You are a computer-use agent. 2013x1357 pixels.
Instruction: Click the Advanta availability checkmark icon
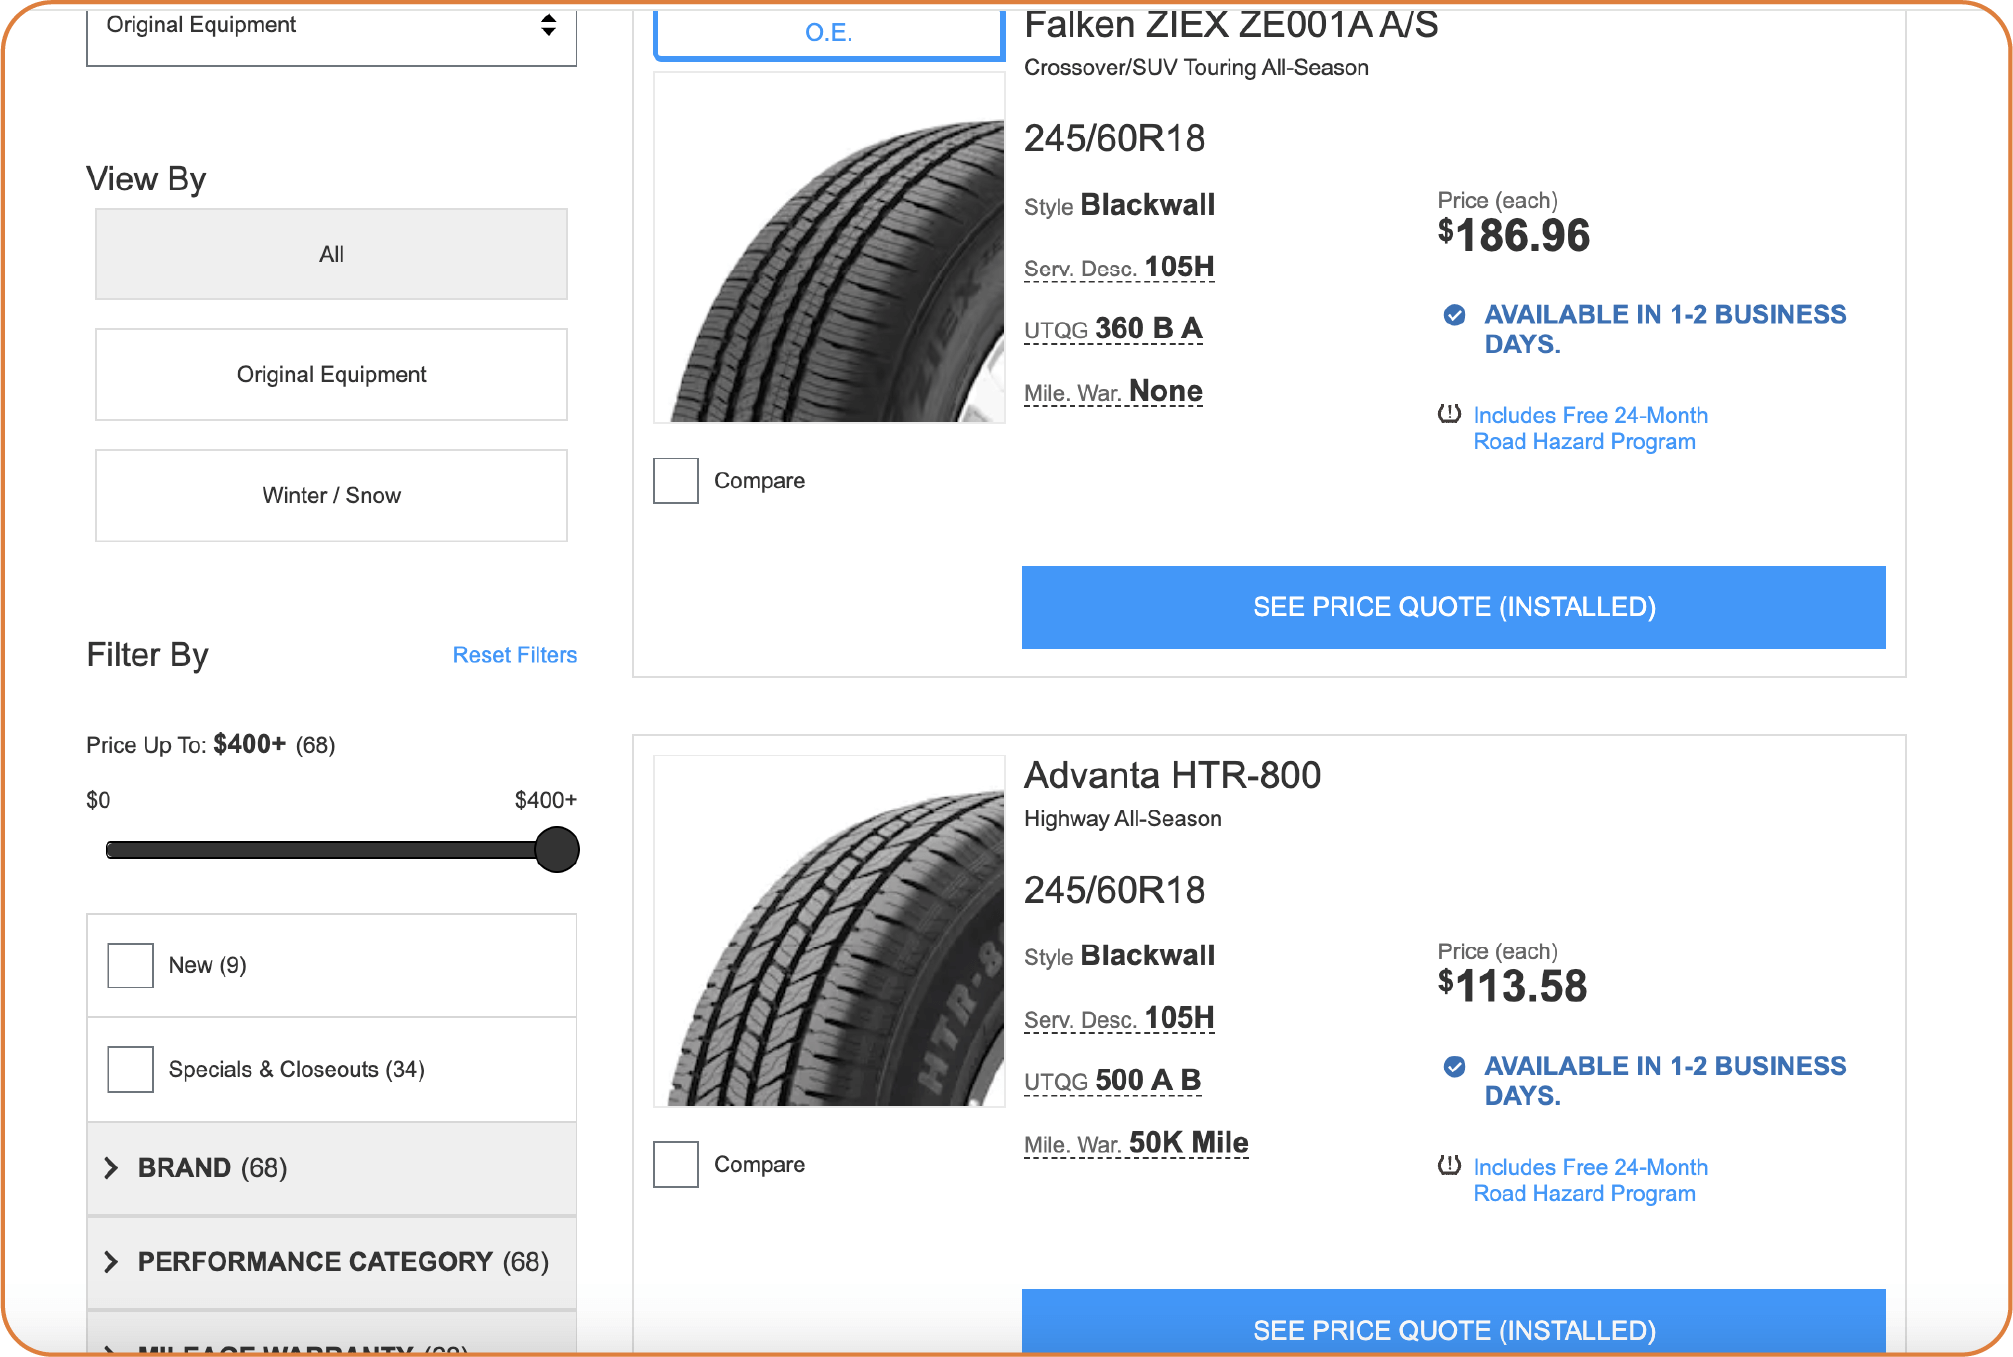(1454, 1067)
